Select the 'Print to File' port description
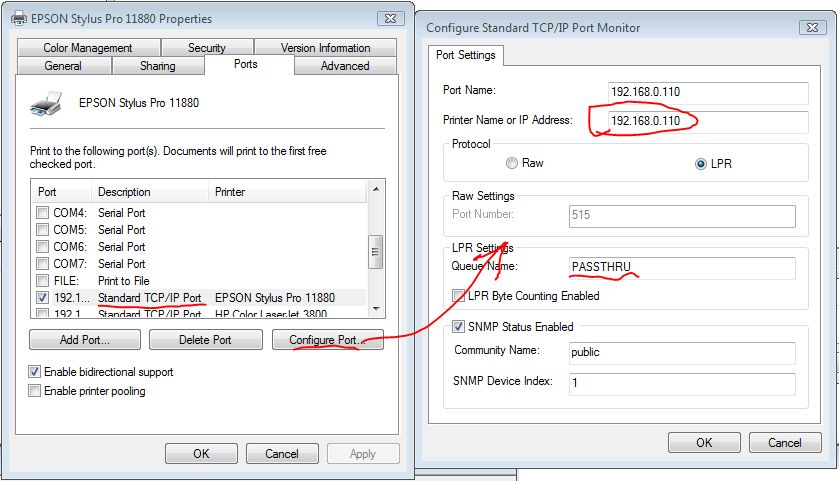The width and height of the screenshot is (839, 481). coord(124,281)
